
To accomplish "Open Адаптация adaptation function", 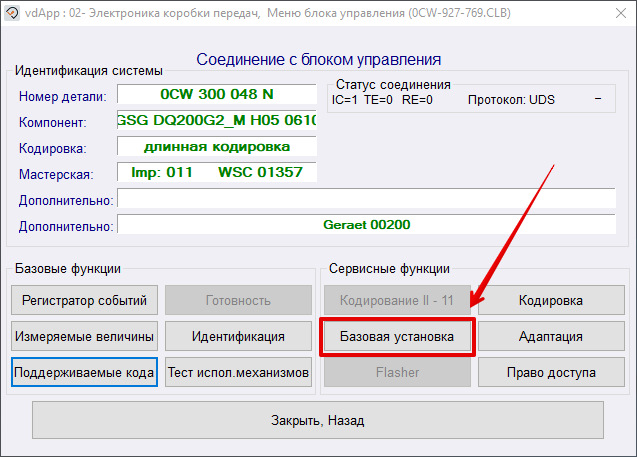I will point(551,336).
